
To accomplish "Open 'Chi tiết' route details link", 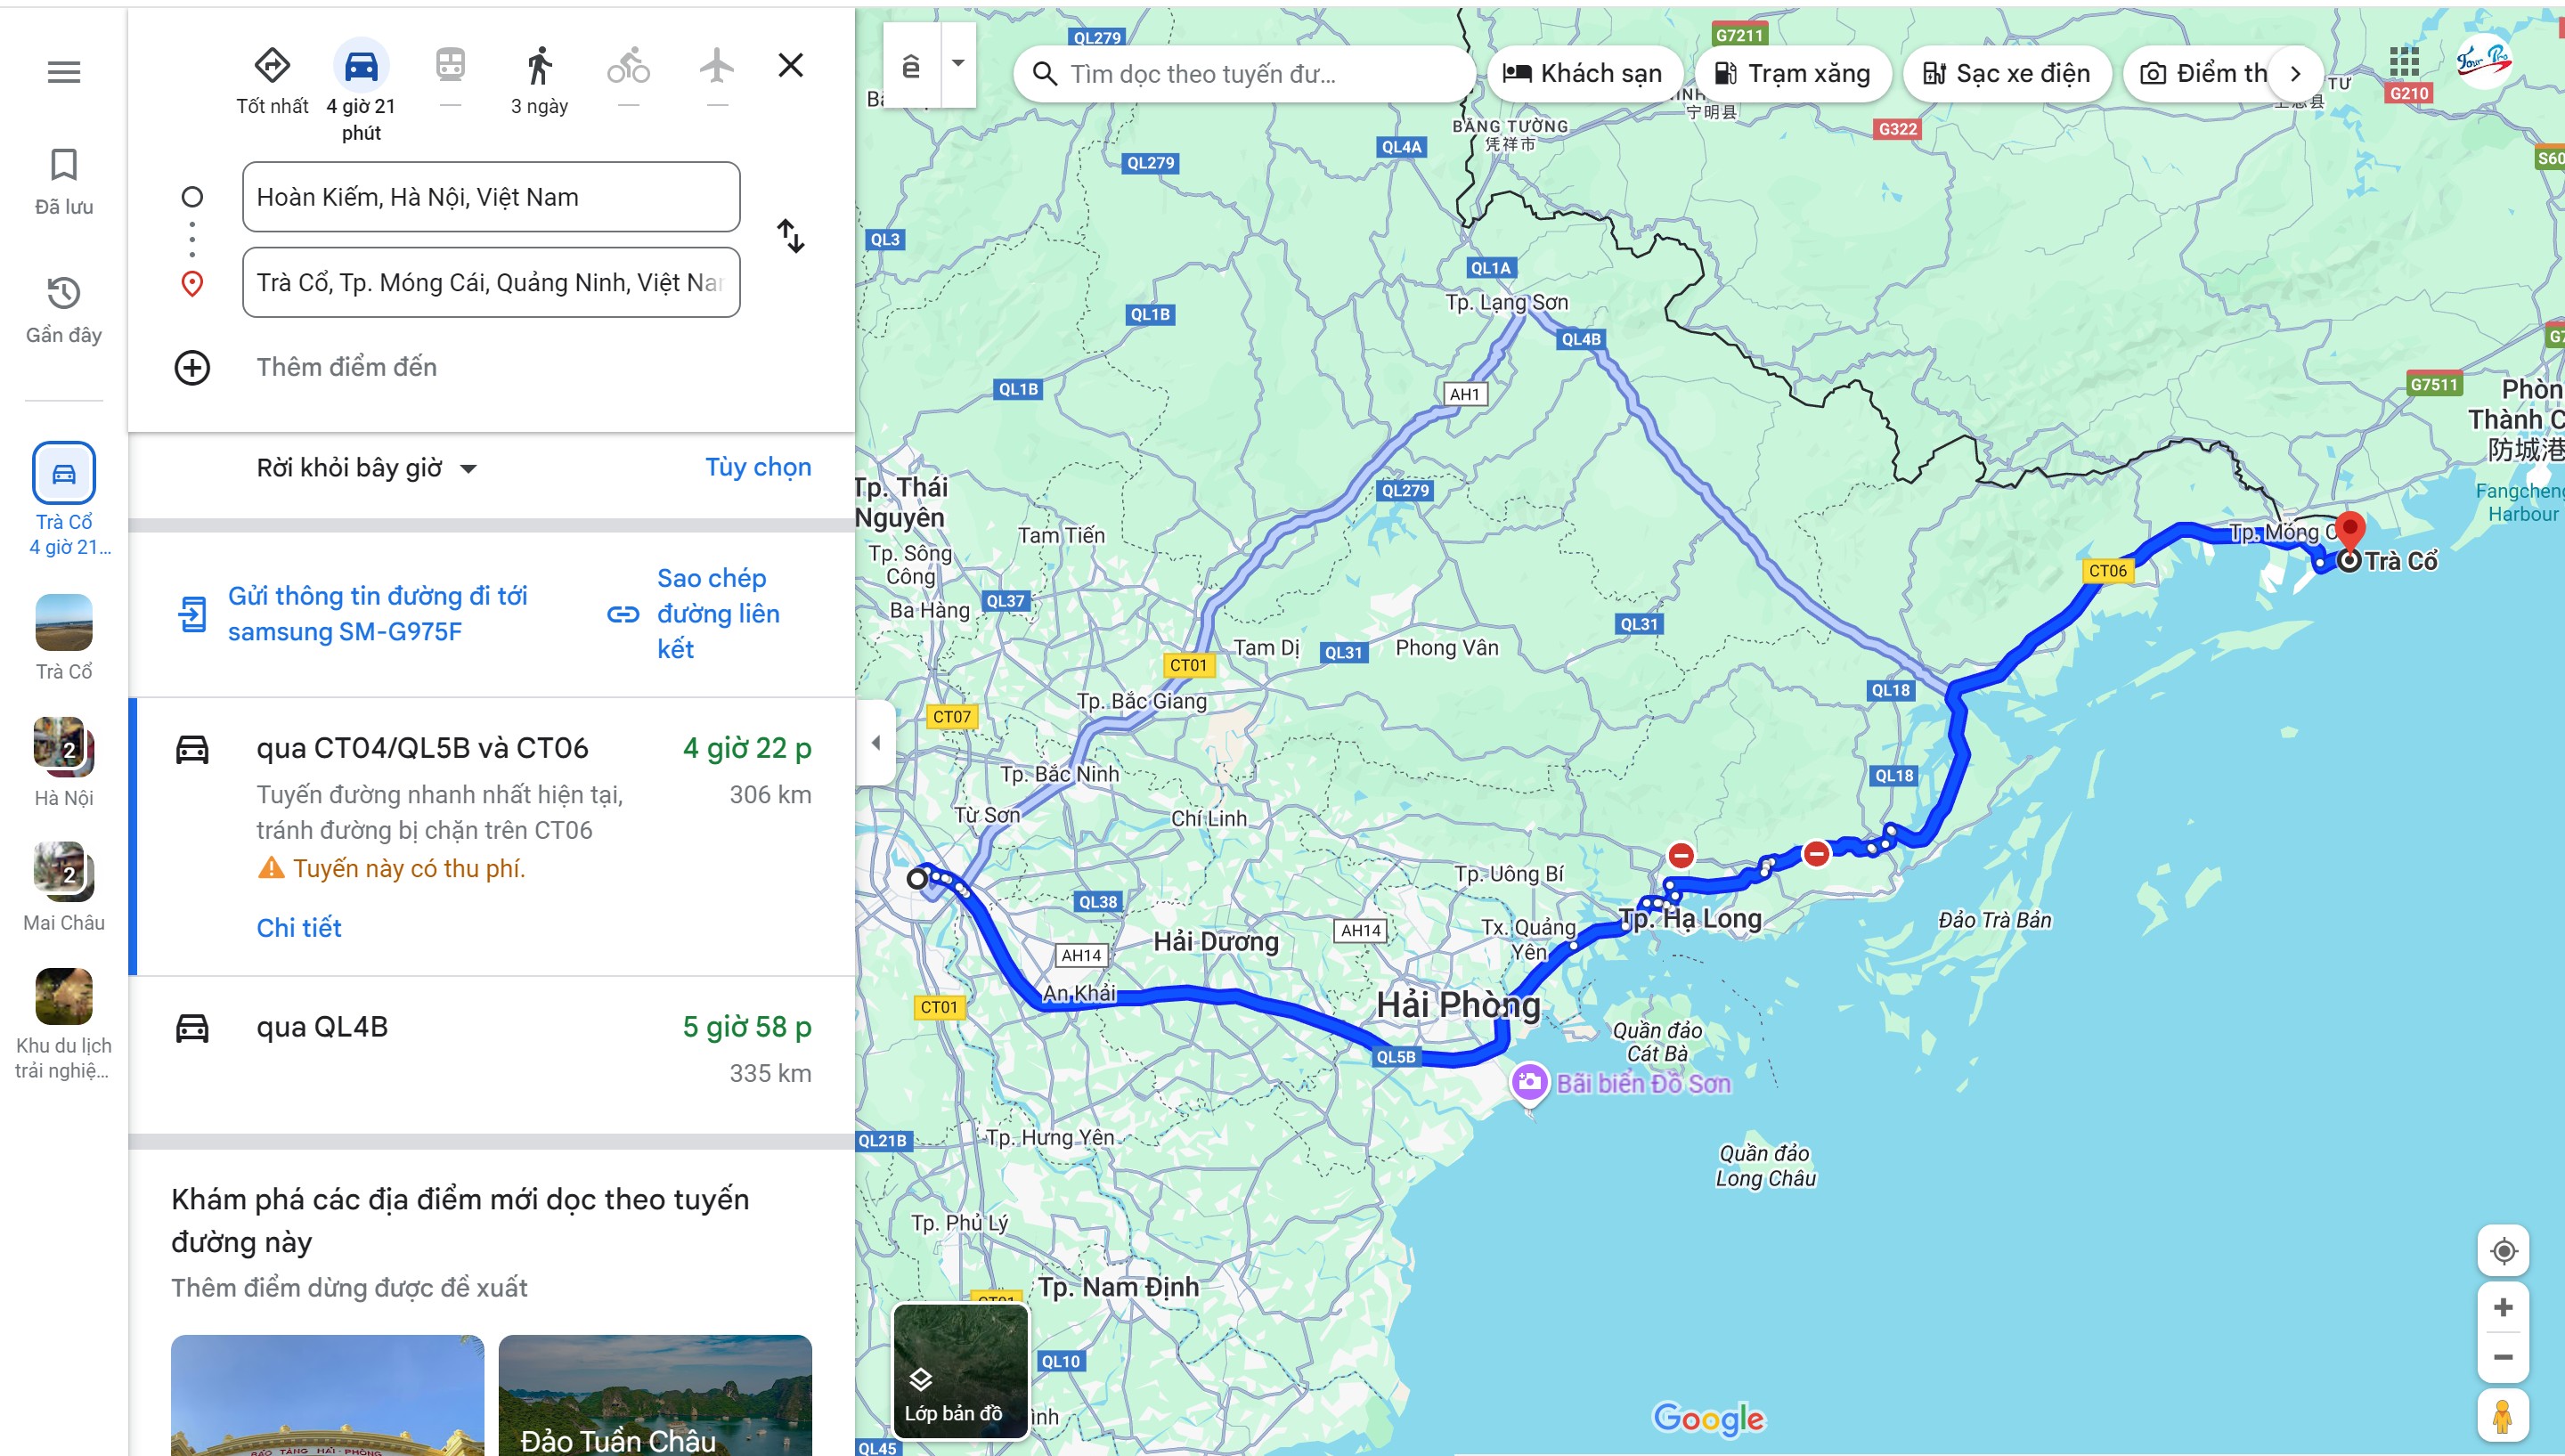I will tap(299, 928).
